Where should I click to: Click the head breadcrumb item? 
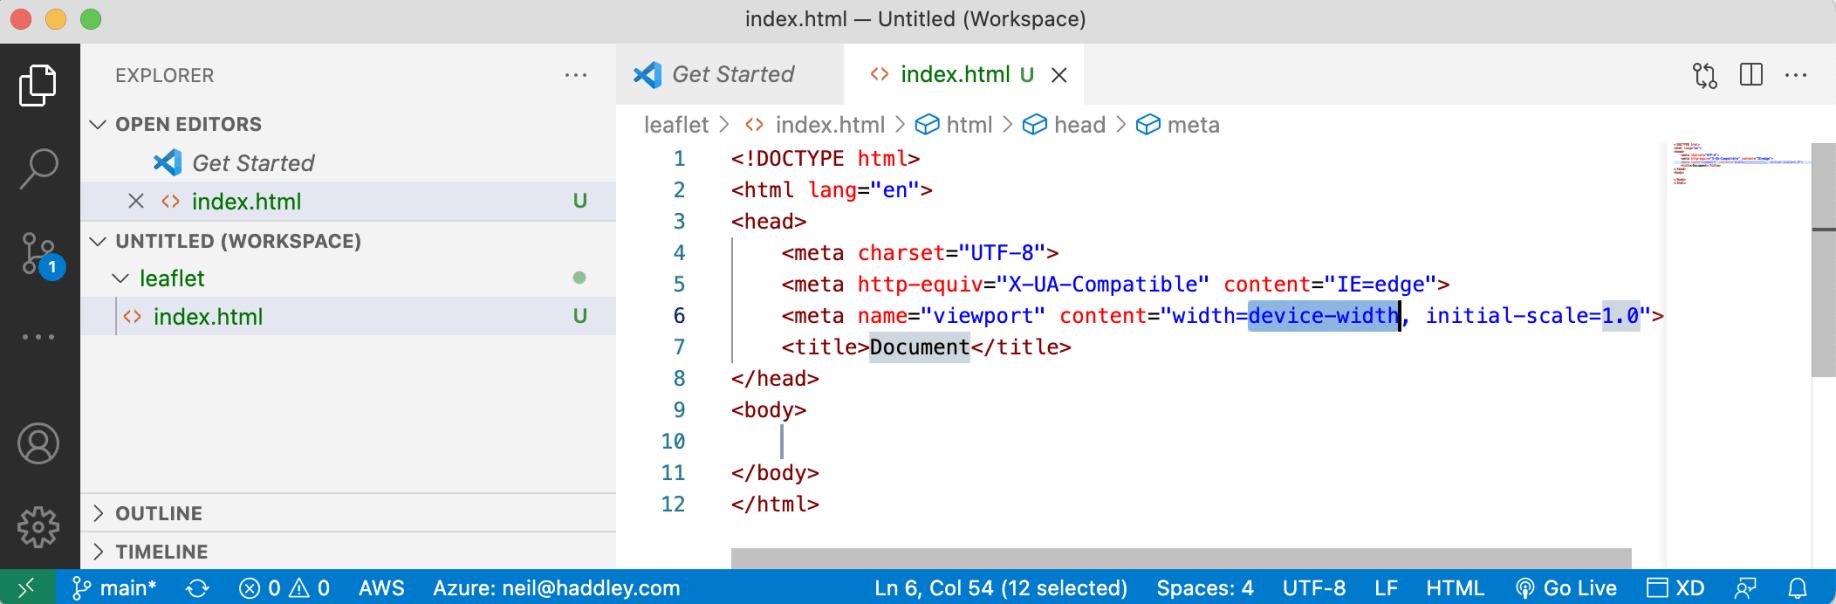coord(1079,125)
